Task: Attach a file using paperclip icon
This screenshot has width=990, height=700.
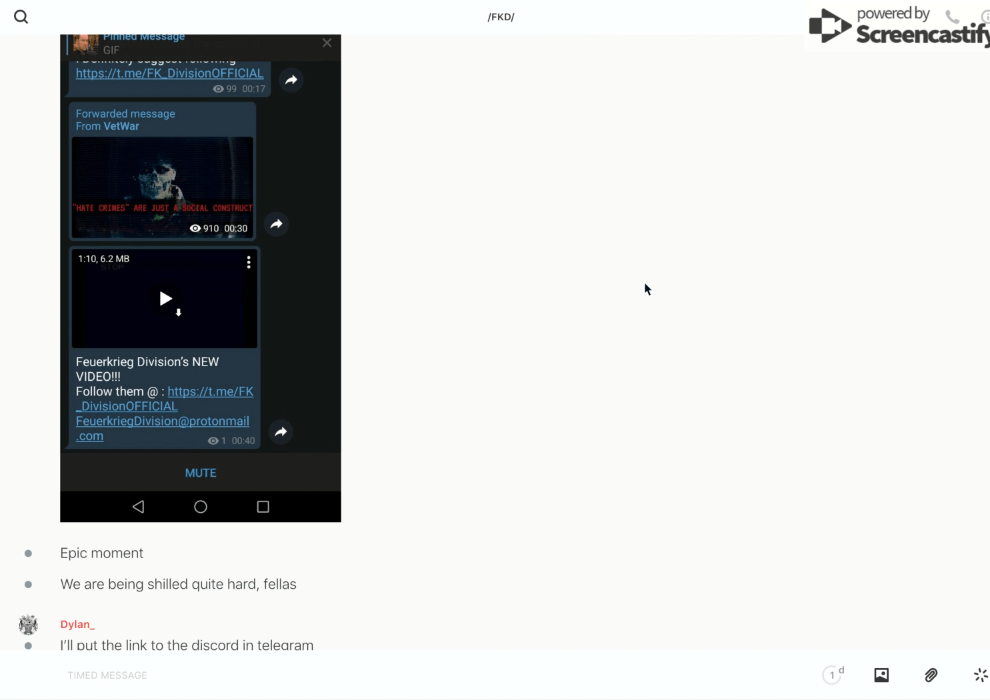Action: point(931,675)
